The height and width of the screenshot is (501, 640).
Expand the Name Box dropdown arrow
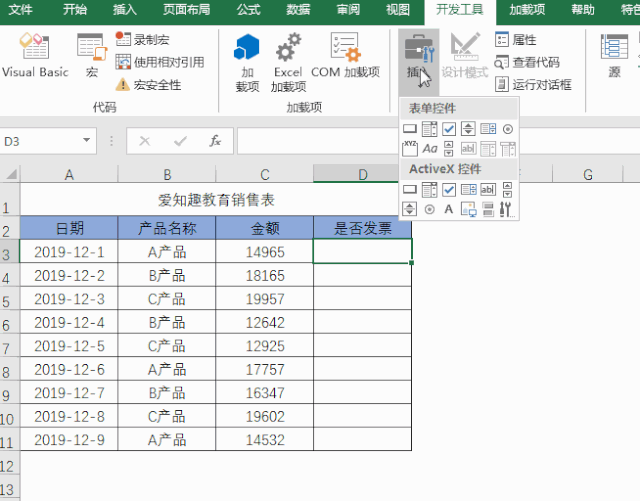[x=87, y=140]
